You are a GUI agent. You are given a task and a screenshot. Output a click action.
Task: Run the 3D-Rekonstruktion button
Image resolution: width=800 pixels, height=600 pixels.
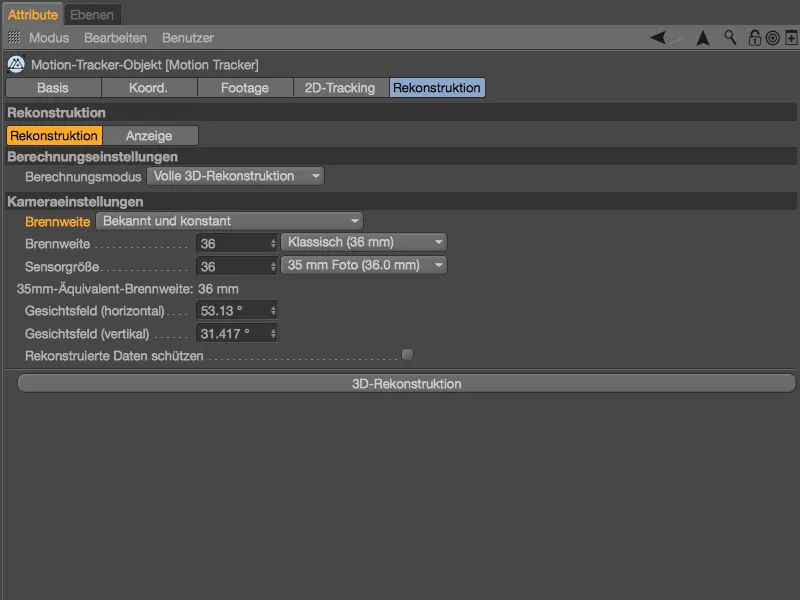[x=407, y=384]
